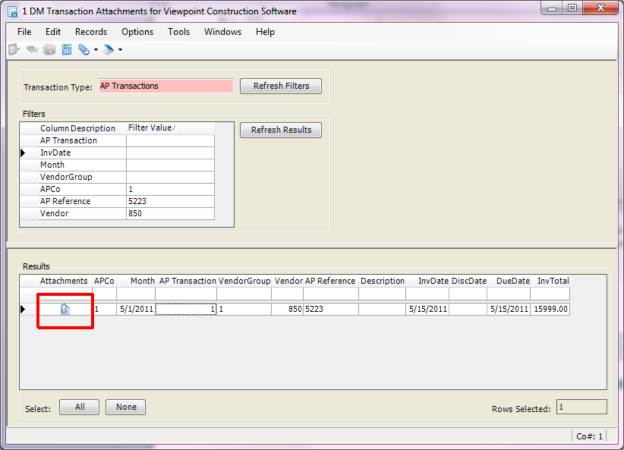This screenshot has width=624, height=450.
Task: Click the AP Transaction result cell
Action: (186, 309)
